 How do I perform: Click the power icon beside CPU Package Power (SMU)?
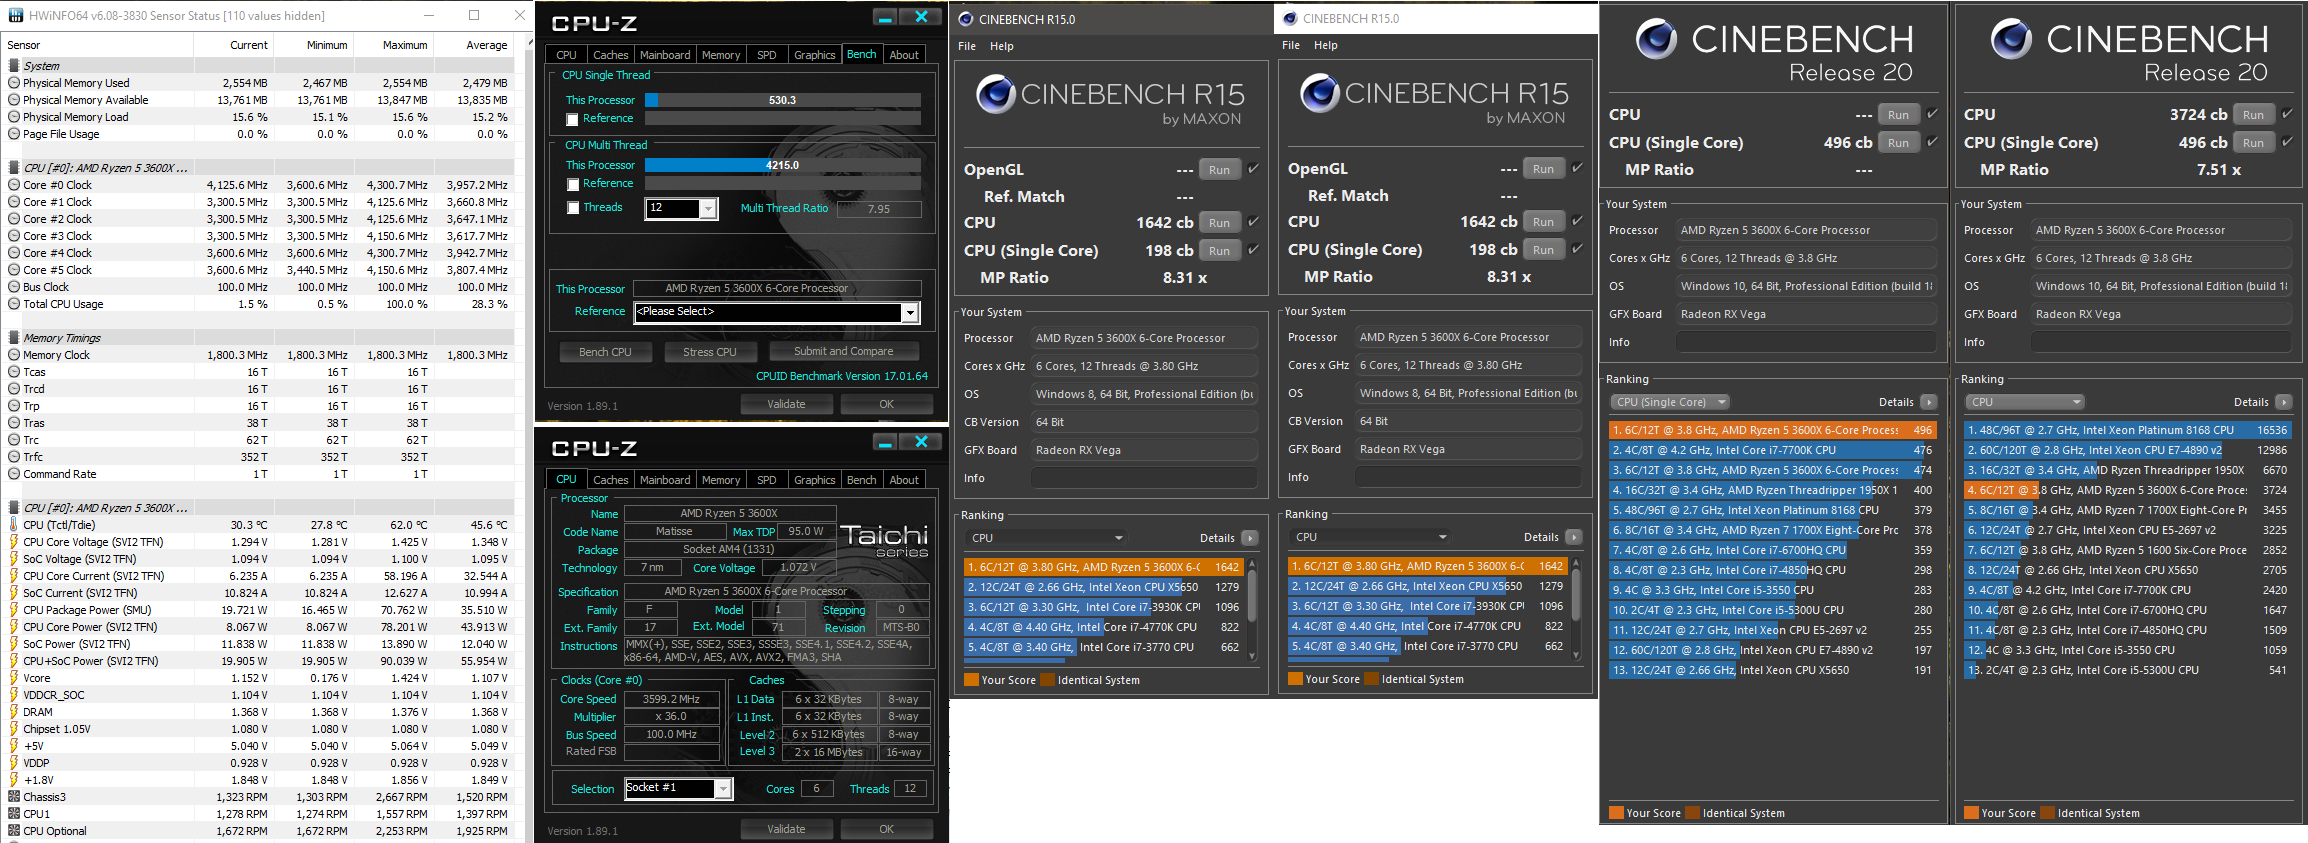point(14,610)
